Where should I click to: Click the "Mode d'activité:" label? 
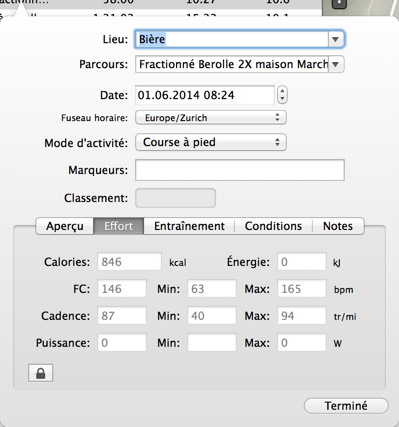pos(86,143)
